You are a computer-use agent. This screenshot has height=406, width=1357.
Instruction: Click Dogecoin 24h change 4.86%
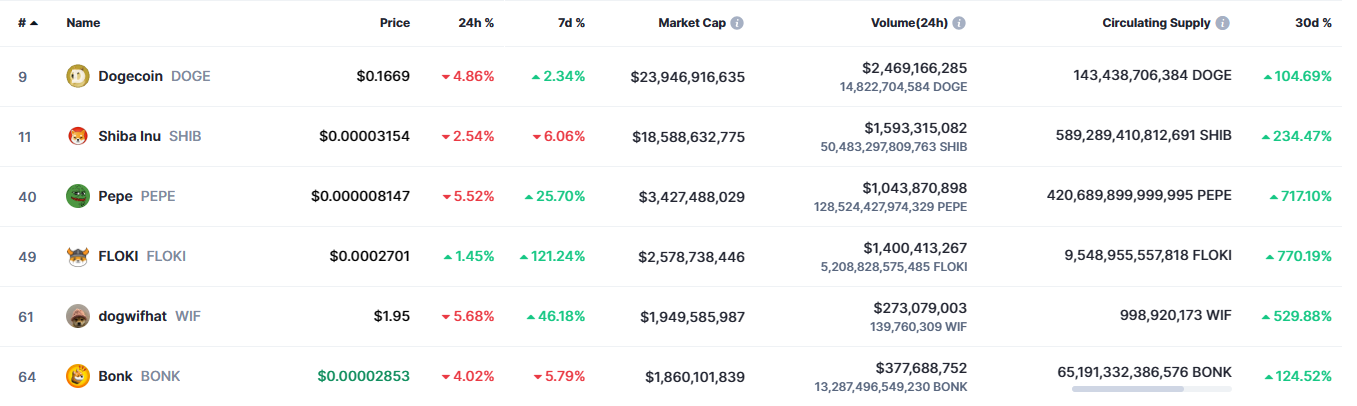point(468,76)
